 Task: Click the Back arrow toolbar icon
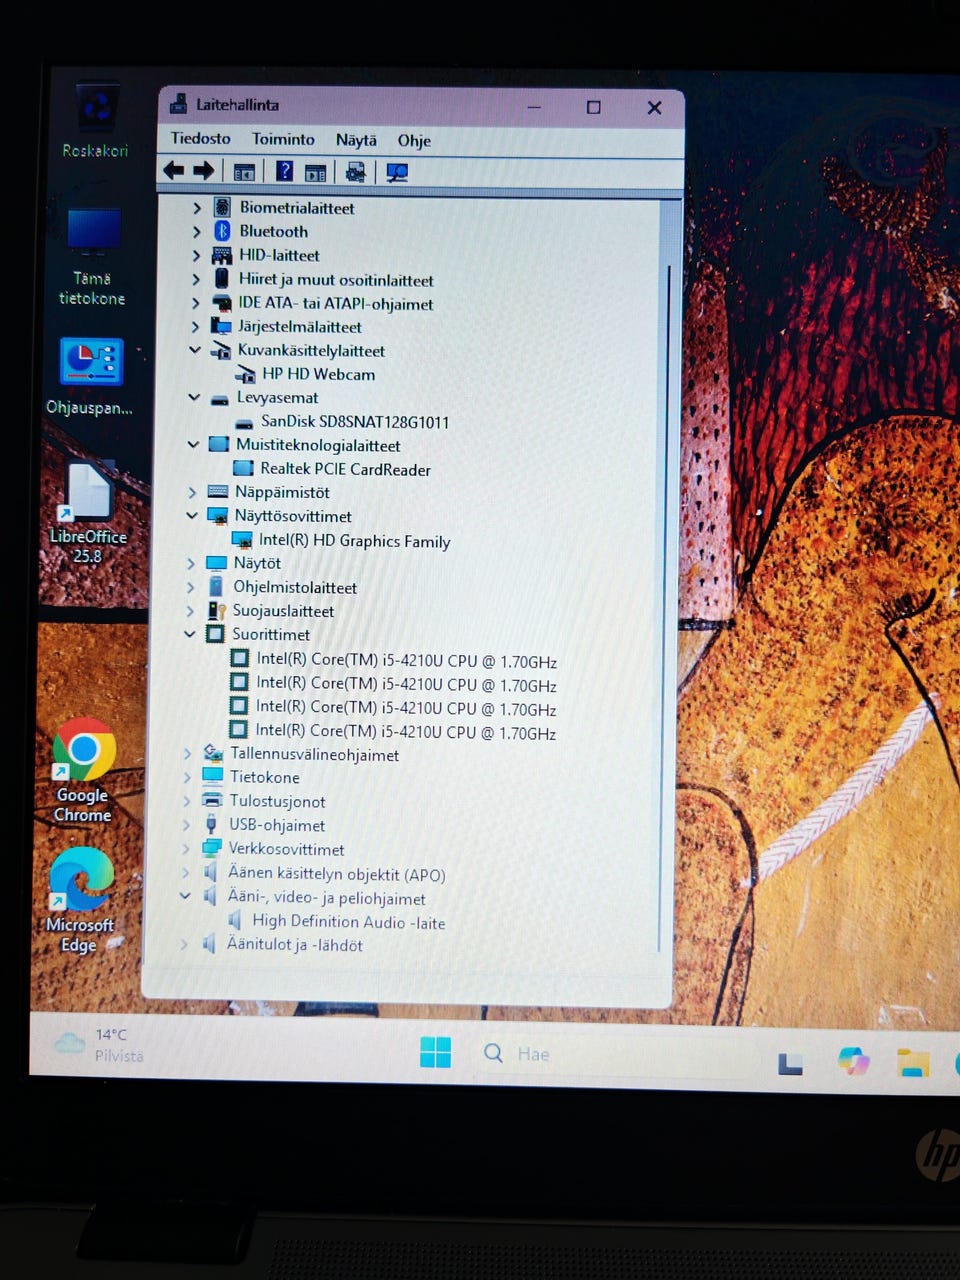coord(174,171)
